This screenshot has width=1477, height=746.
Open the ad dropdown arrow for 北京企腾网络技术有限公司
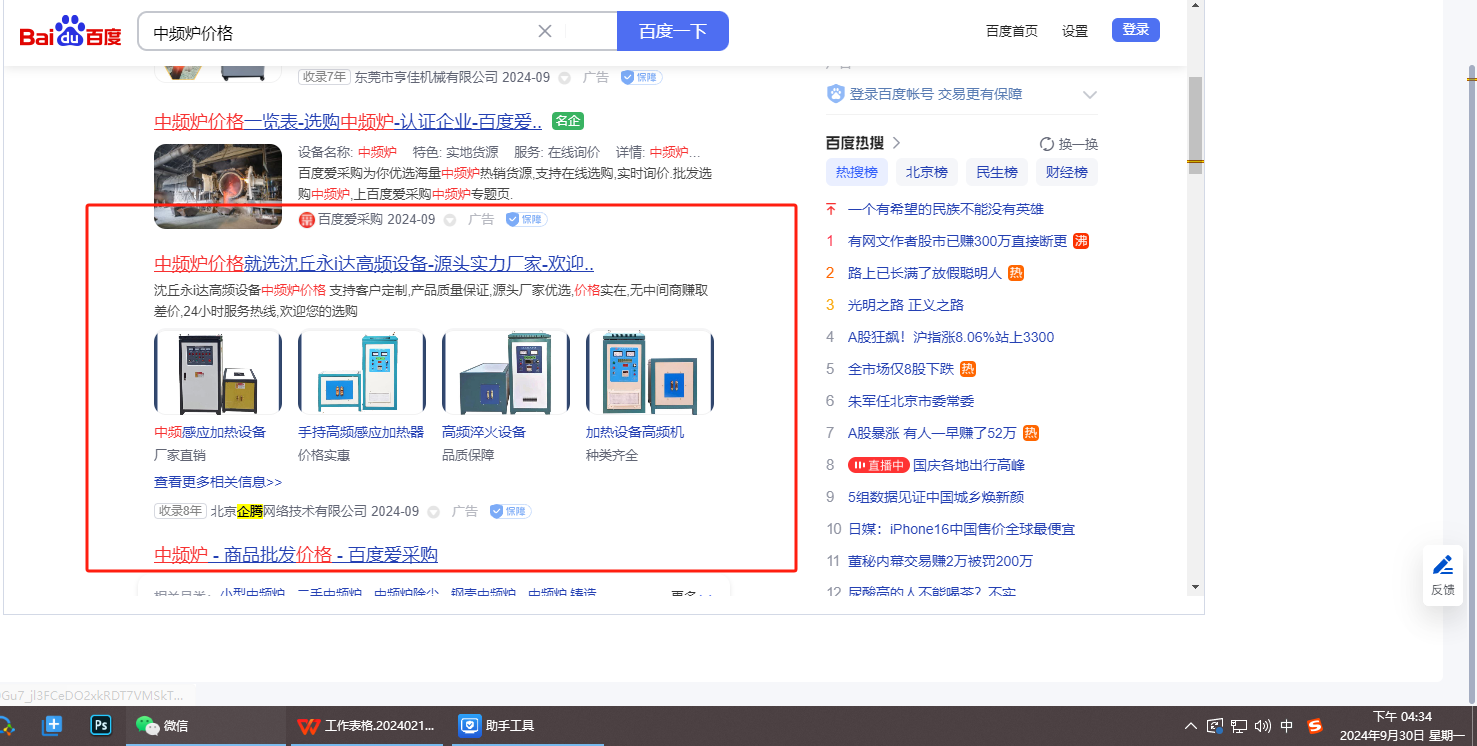pos(434,512)
